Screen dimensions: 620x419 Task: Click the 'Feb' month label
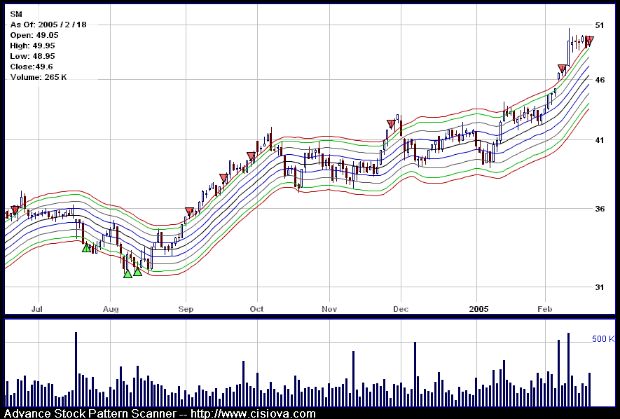click(546, 309)
